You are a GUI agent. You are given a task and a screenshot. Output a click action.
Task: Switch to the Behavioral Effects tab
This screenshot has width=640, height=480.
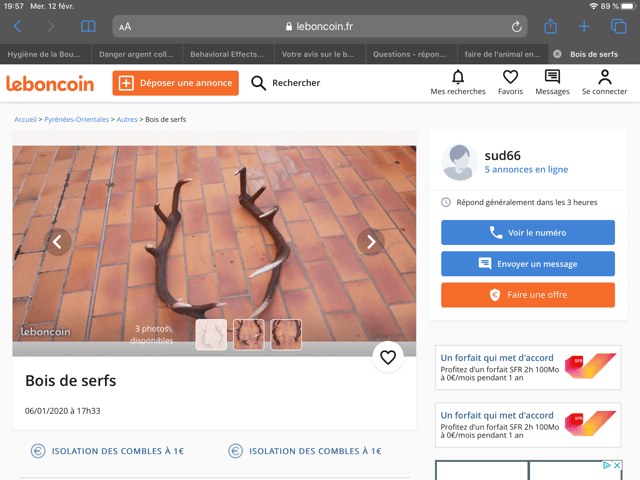tap(228, 54)
